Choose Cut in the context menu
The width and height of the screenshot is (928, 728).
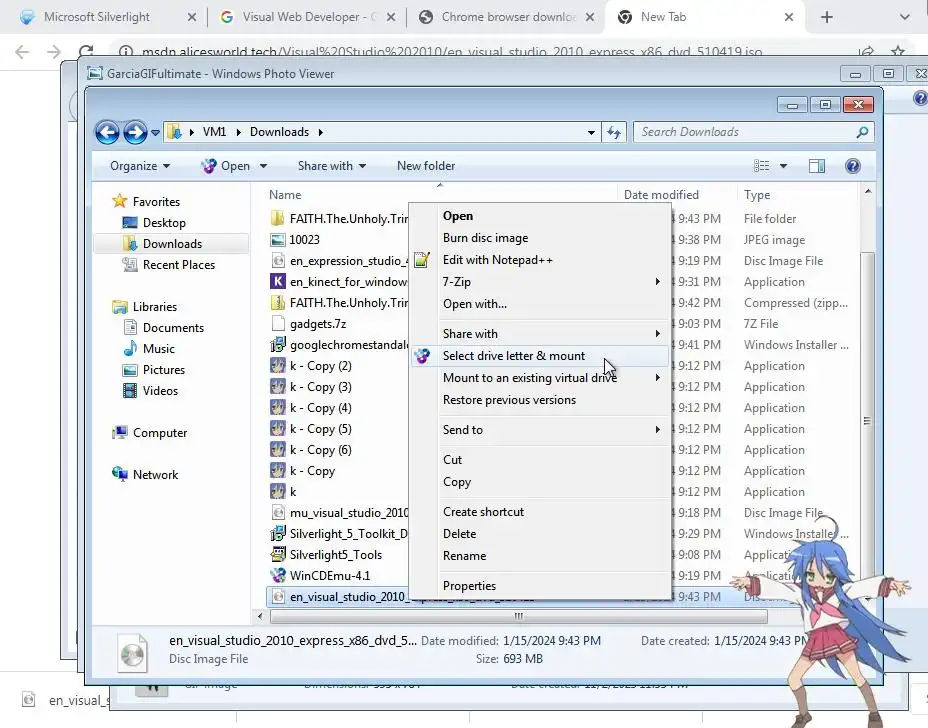(x=540, y=460)
